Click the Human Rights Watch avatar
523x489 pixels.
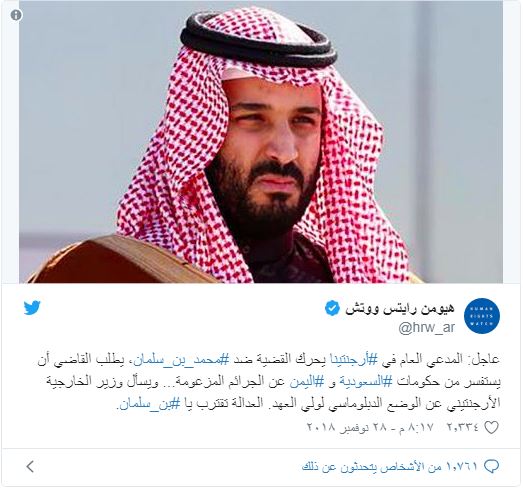pos(482,316)
